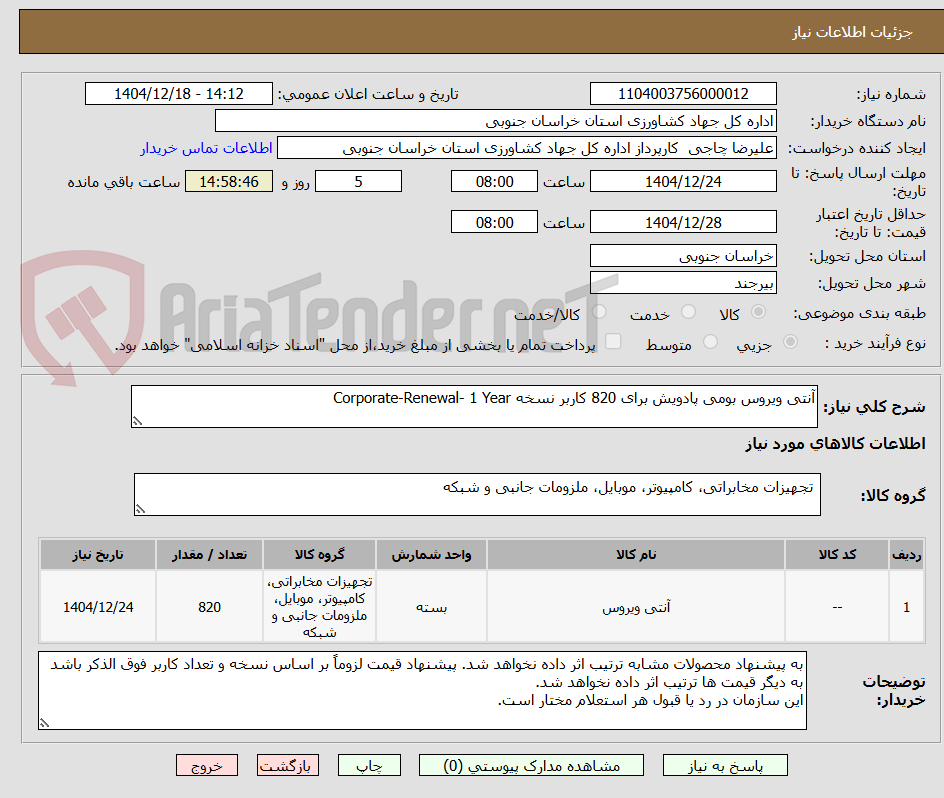944x798 pixels.
Task: Click the delivery province خراسان جنوبی field
Action: (683, 256)
